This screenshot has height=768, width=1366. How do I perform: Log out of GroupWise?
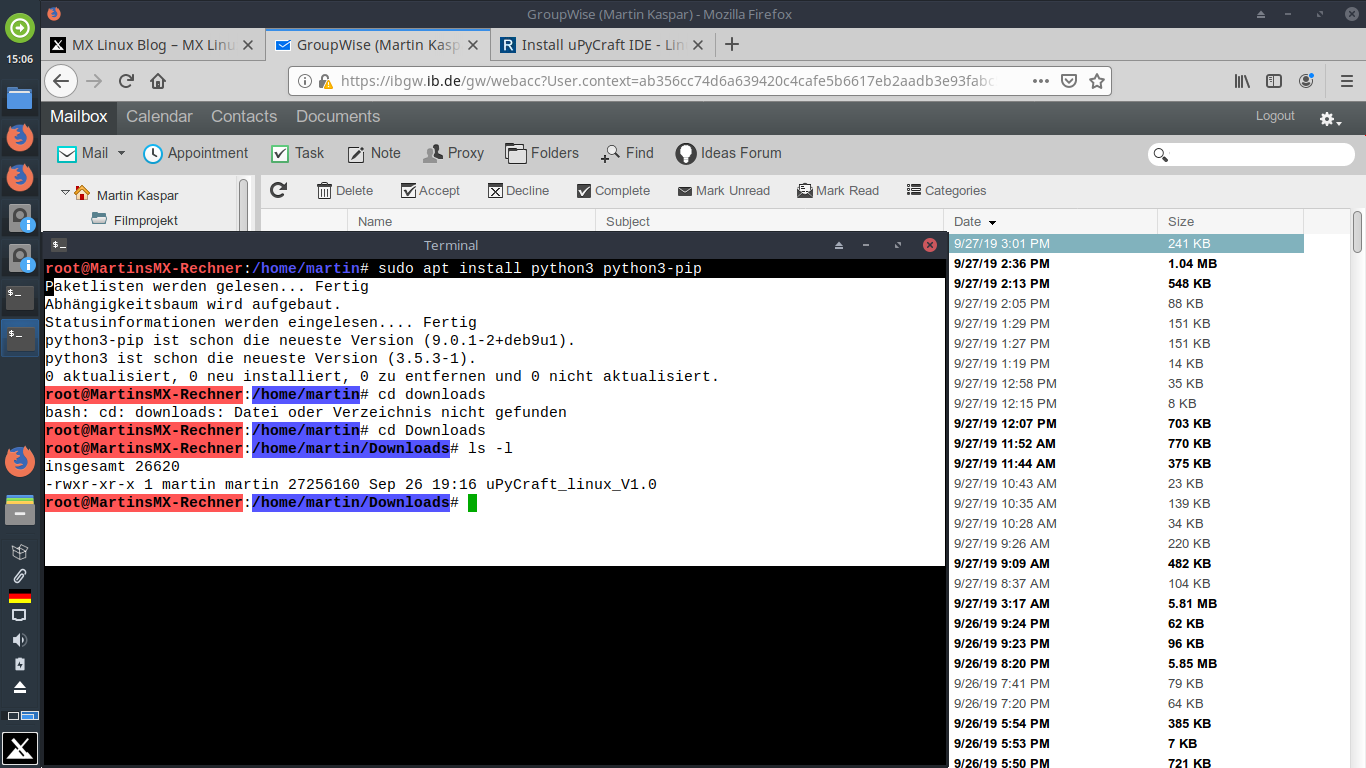click(1275, 116)
